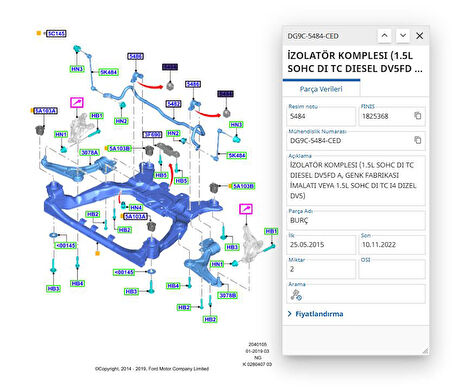Select the 3078B control arm label
452x389 pixels.
pyautogui.click(x=228, y=295)
